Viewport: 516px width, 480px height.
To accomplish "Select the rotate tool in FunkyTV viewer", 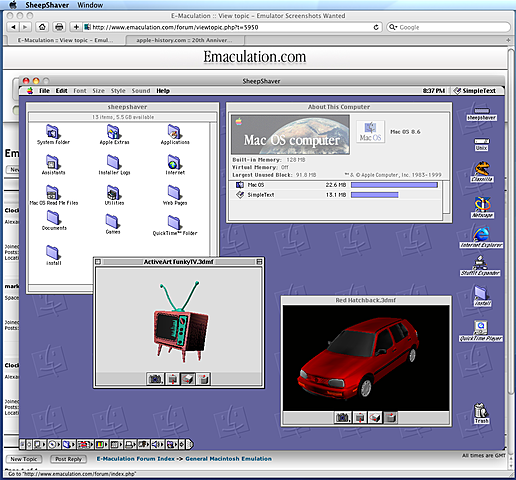I will (x=188, y=379).
